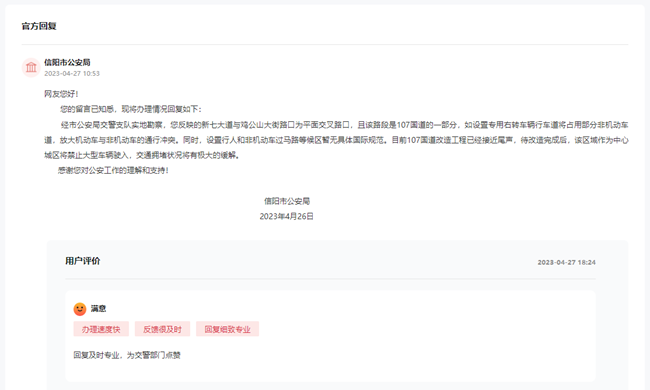Click the line 您的留言已知悉
The height and width of the screenshot is (390, 650).
[131, 109]
